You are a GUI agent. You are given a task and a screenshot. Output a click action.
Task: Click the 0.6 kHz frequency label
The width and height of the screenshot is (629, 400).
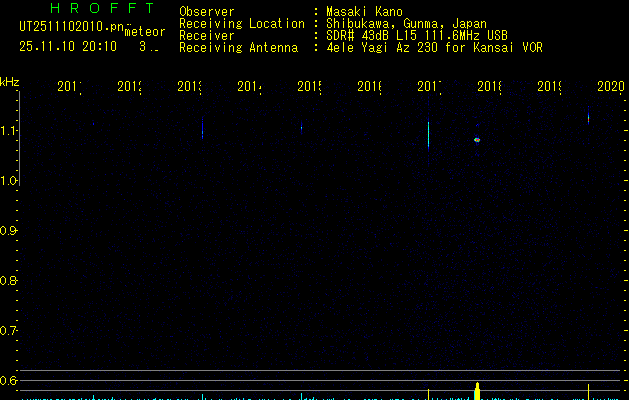click(8, 380)
